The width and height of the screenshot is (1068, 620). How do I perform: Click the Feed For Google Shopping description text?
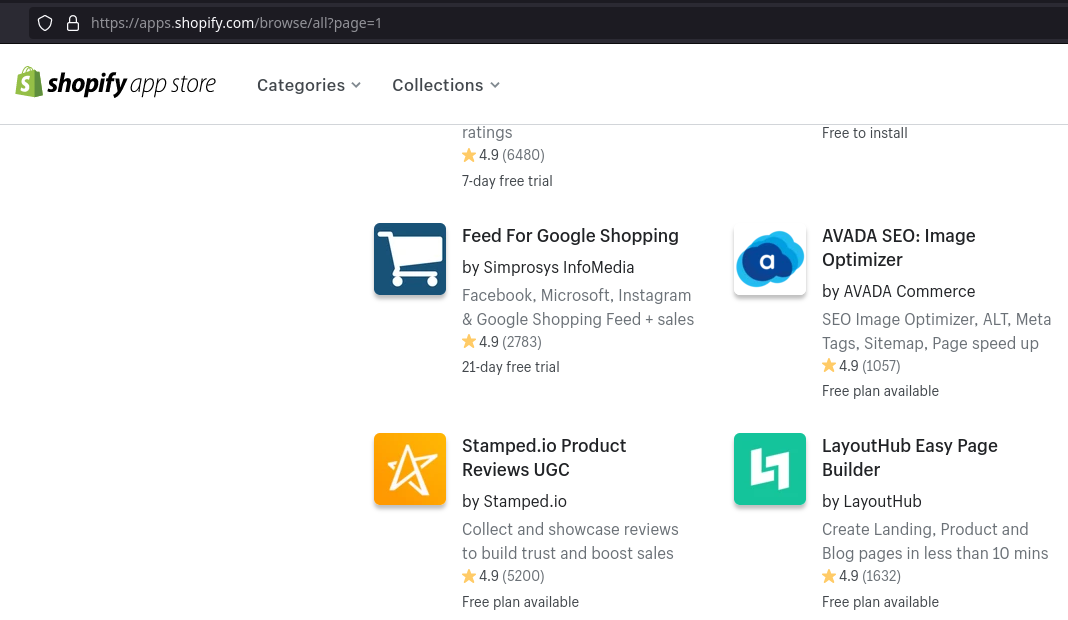coord(578,307)
